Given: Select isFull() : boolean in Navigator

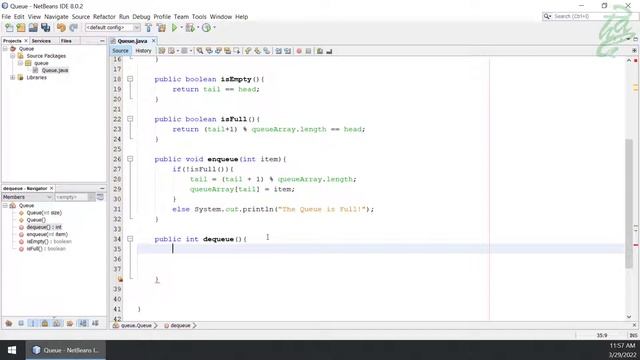Looking at the screenshot, I should (x=46, y=249).
